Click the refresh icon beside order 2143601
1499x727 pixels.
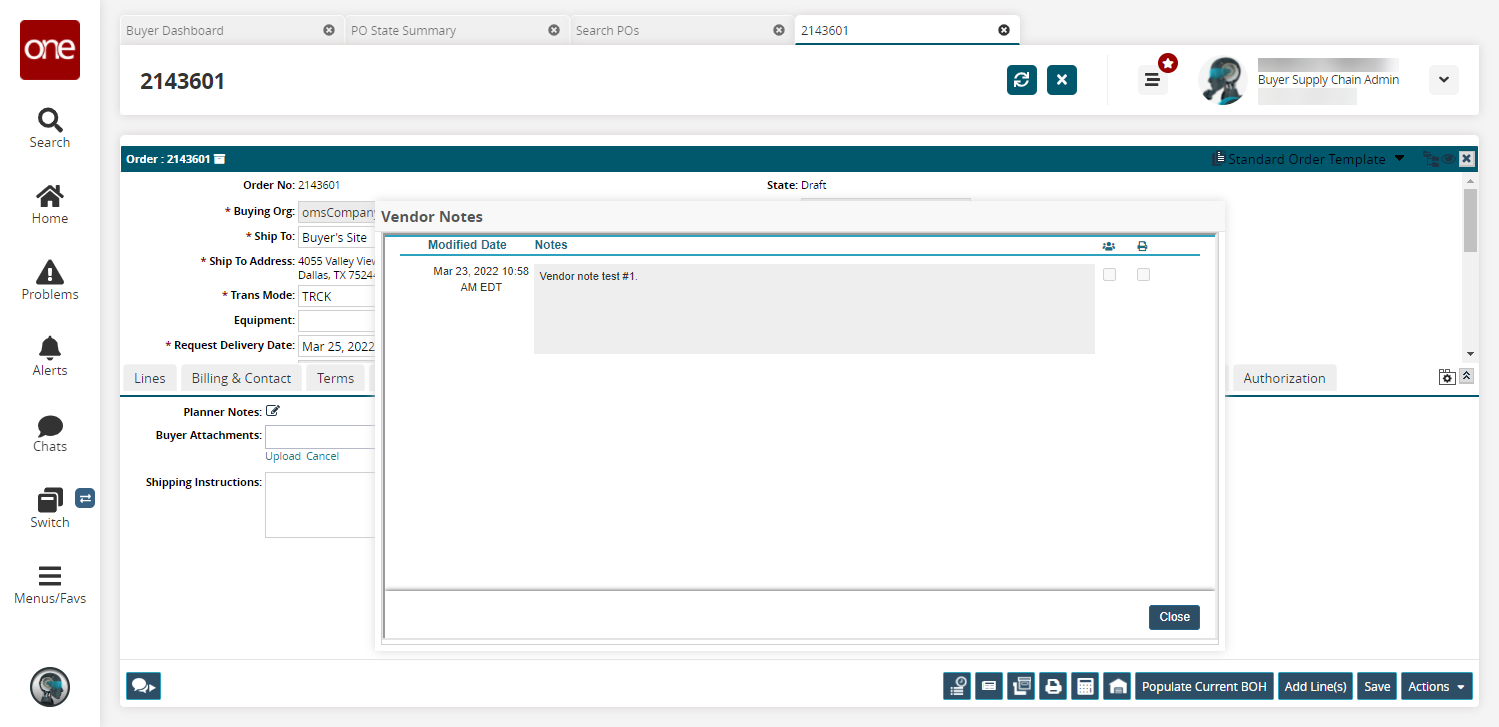(x=1021, y=80)
